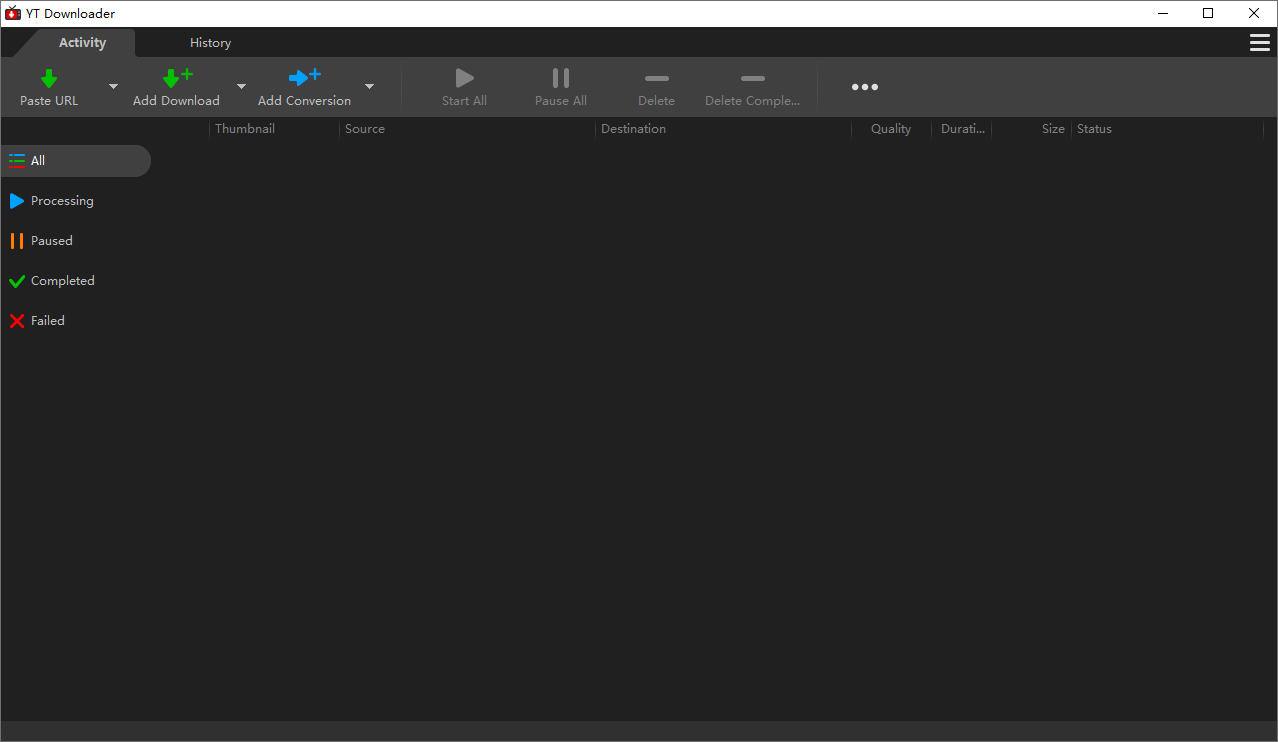Expand the Add Download dropdown arrow
Screen dimensions: 1278x742
click(241, 87)
